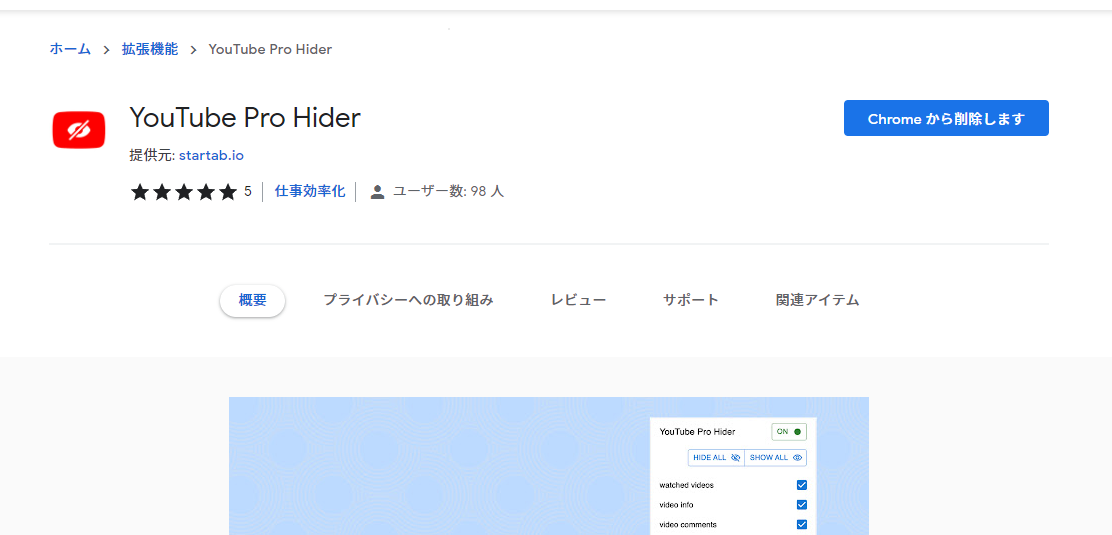Click the user count person icon
The height and width of the screenshot is (535, 1112).
pyautogui.click(x=377, y=192)
